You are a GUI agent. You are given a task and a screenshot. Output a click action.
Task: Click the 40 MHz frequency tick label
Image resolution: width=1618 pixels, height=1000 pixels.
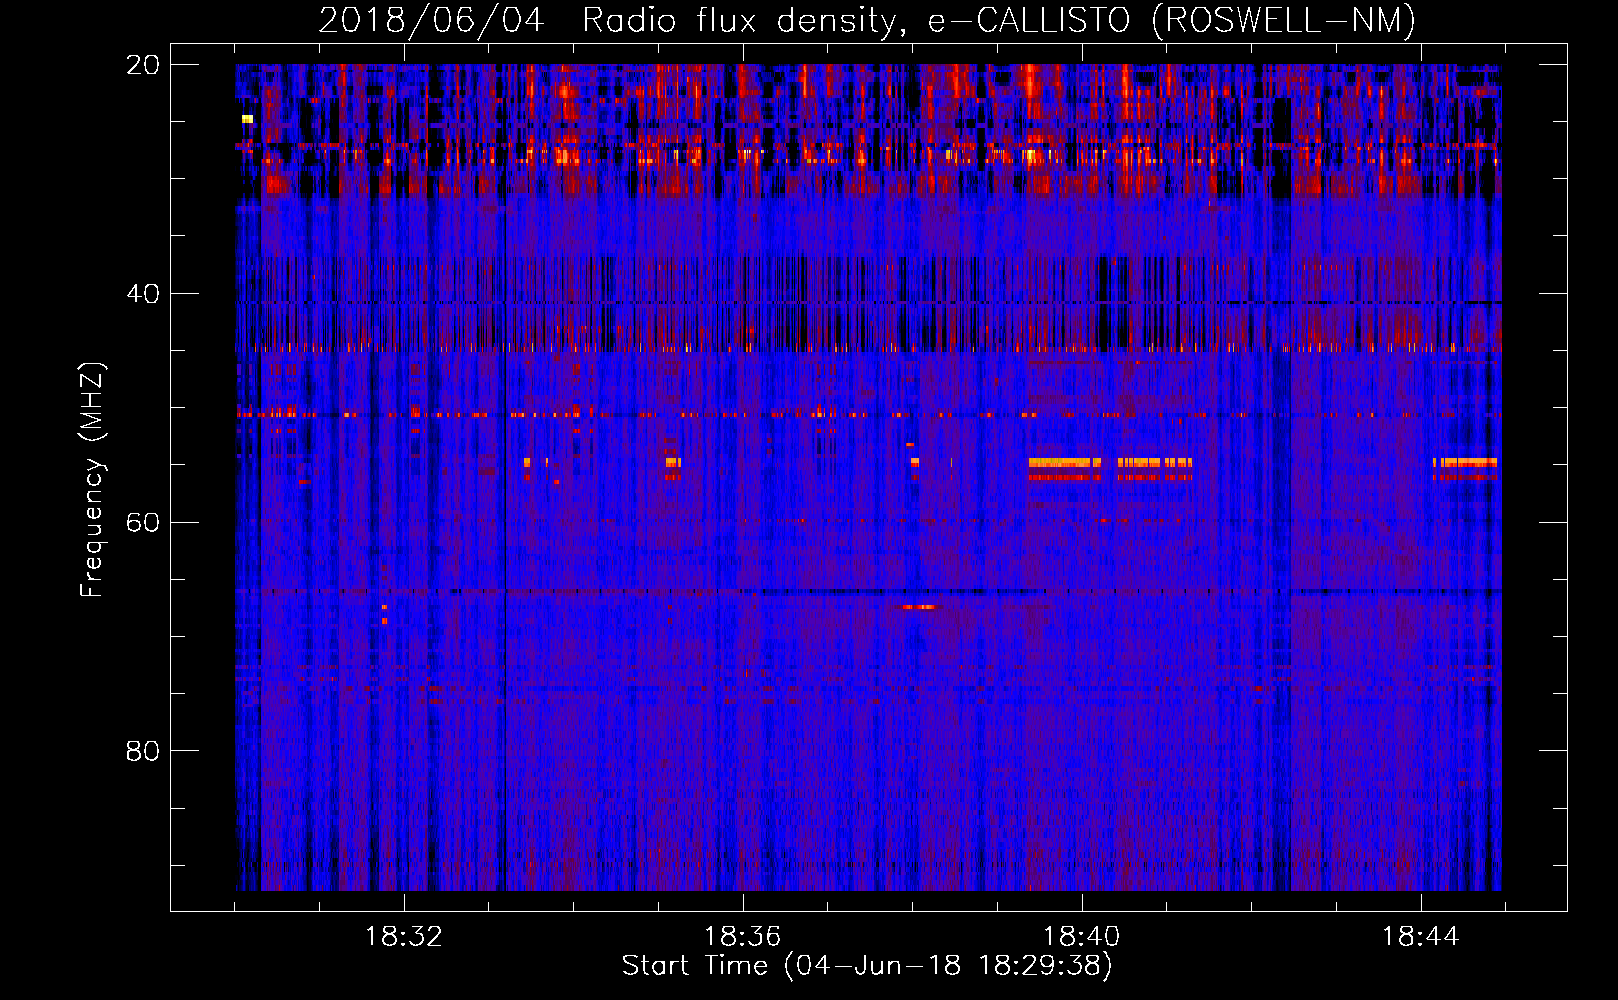pyautogui.click(x=143, y=294)
